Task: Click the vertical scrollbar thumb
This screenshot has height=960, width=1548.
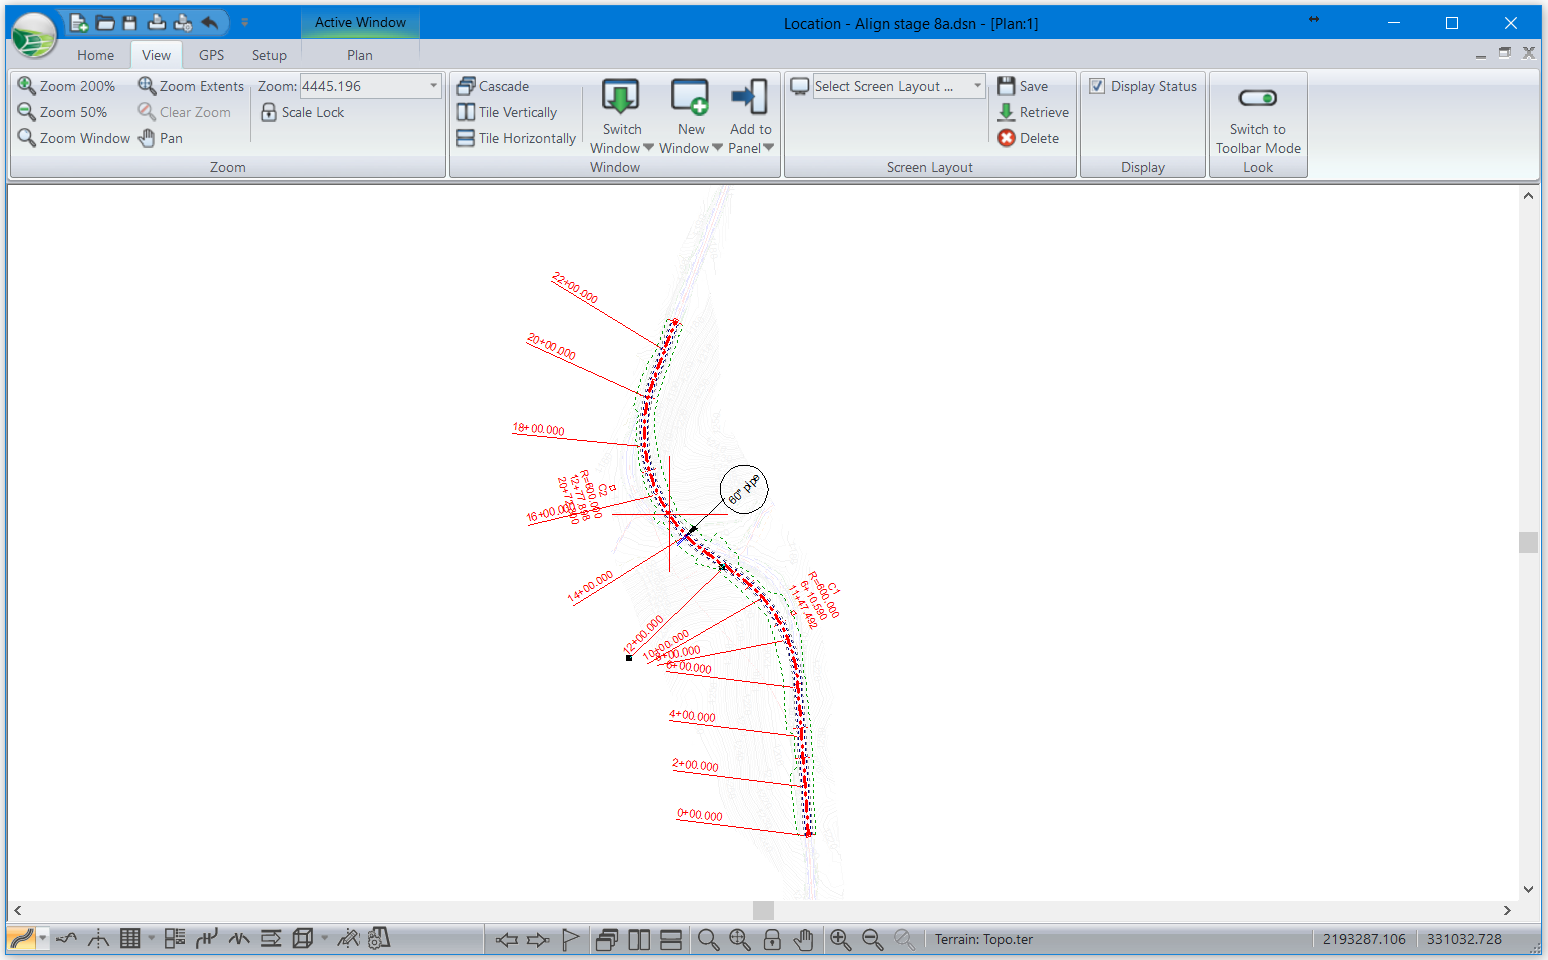Action: click(x=1528, y=542)
